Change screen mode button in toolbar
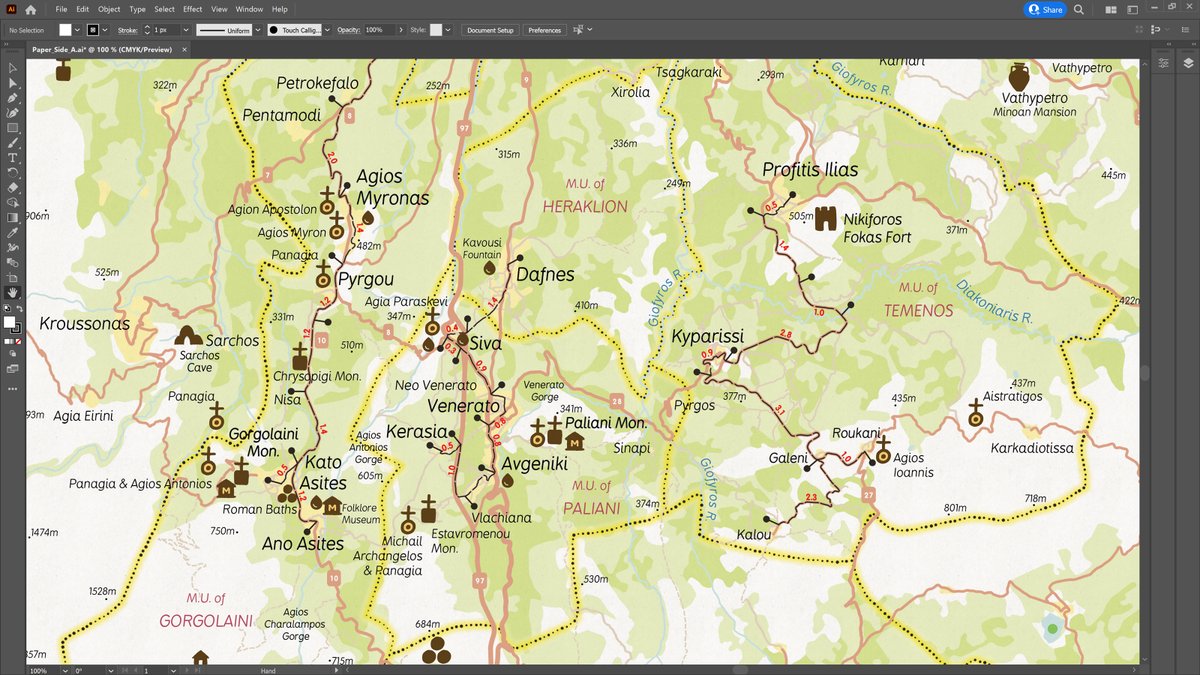 point(13,368)
